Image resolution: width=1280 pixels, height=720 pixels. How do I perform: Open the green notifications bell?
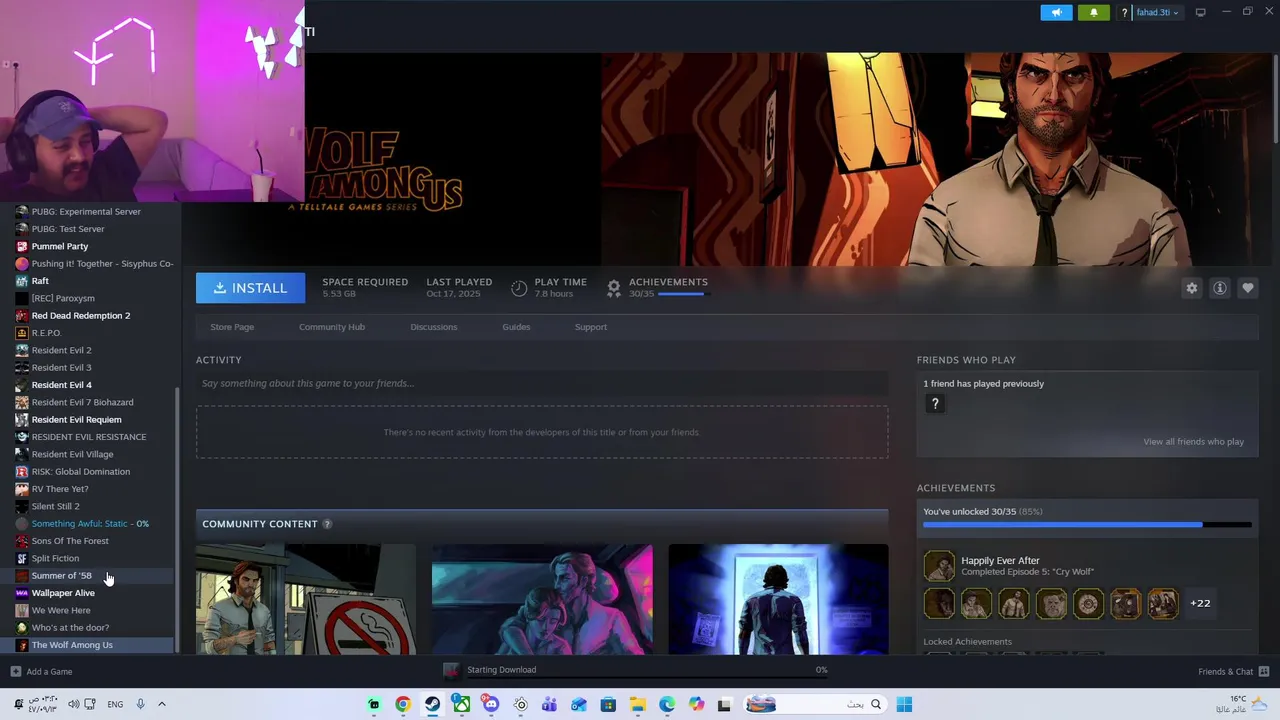tap(1093, 12)
